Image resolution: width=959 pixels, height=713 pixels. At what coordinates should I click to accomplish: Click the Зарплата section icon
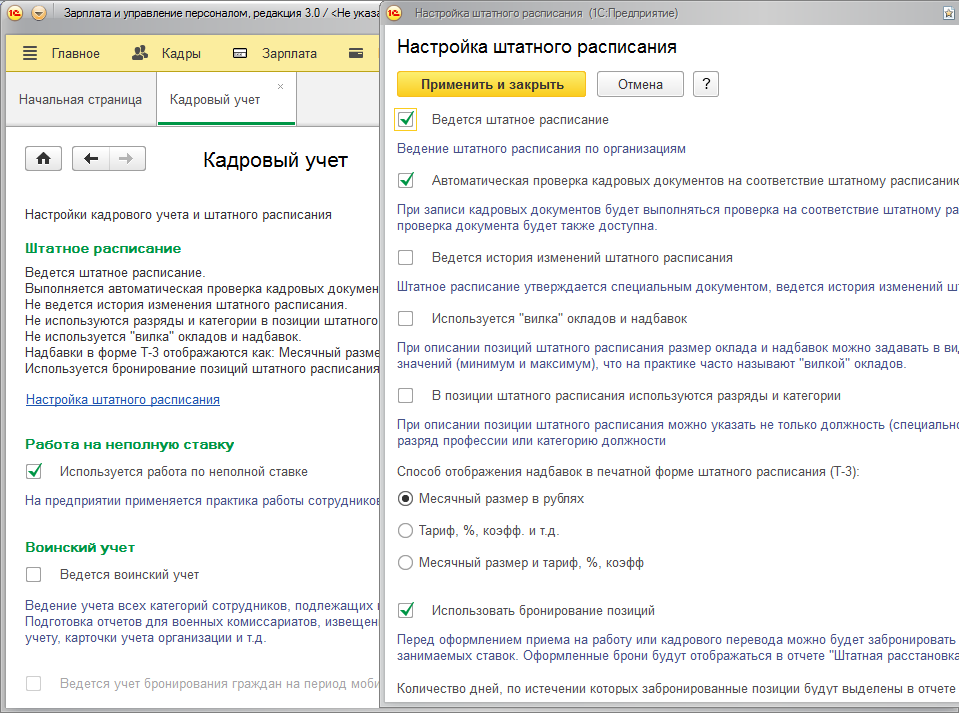pyautogui.click(x=240, y=54)
